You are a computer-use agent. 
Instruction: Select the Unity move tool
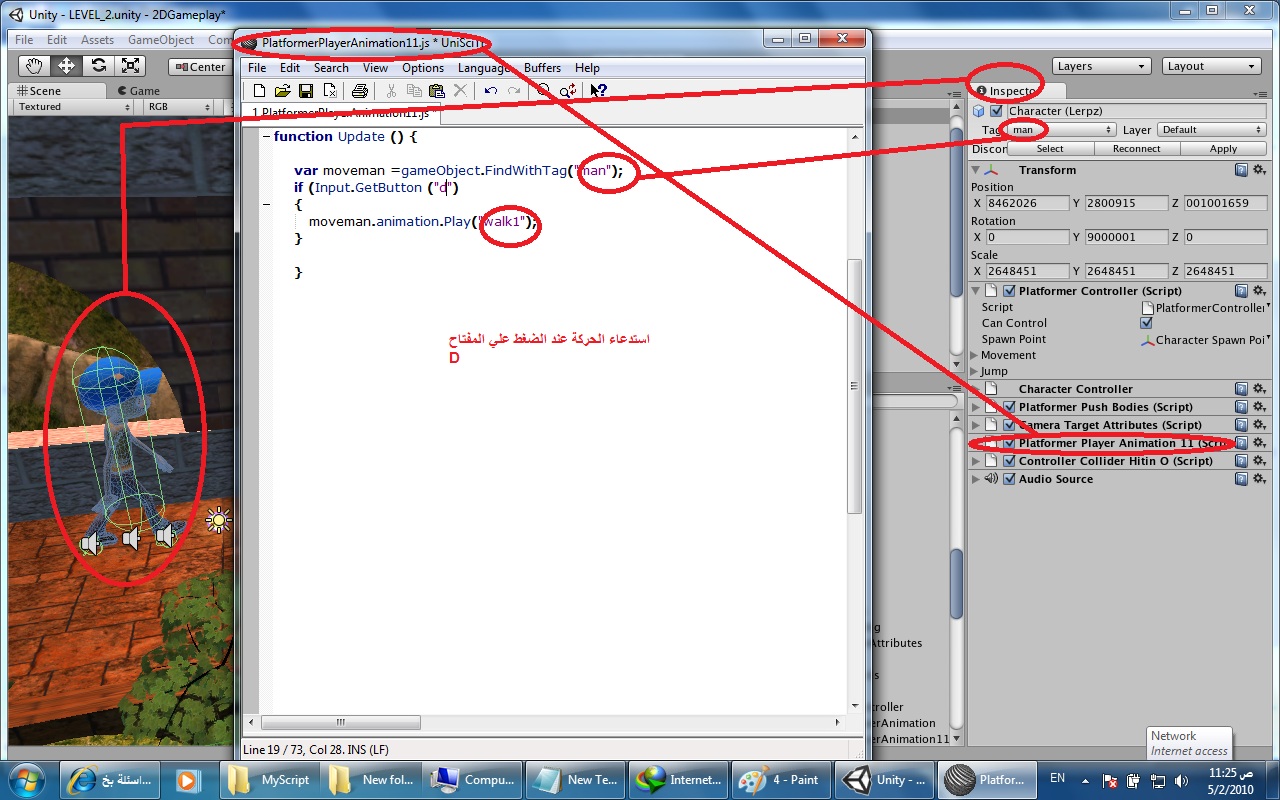tap(66, 66)
